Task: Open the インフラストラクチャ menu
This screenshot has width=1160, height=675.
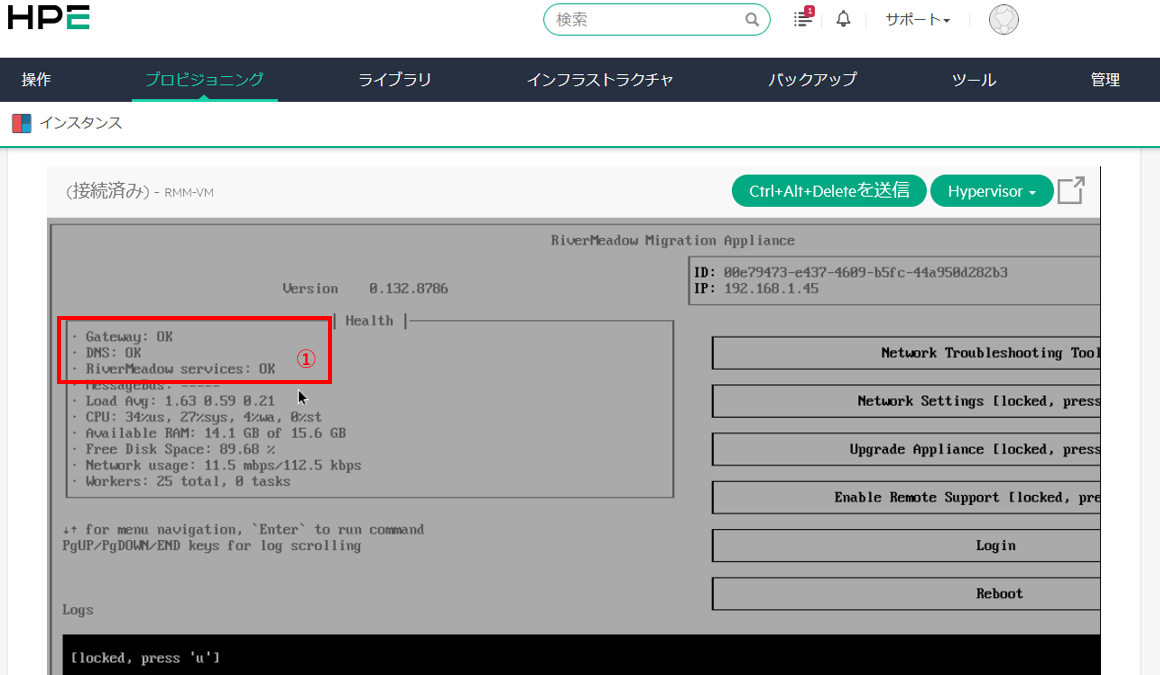Action: pyautogui.click(x=600, y=79)
